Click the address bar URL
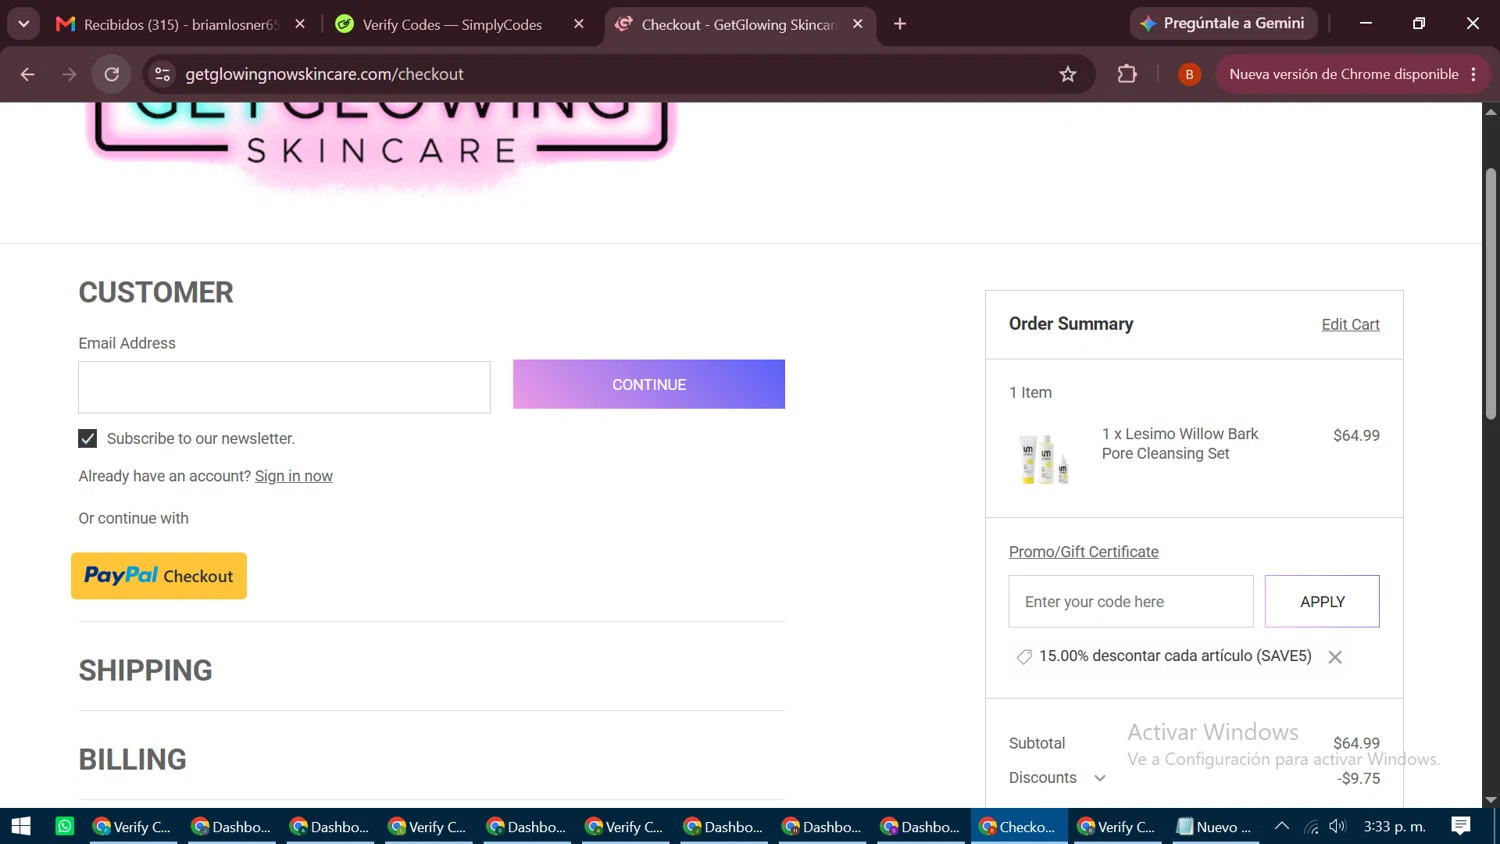Image resolution: width=1500 pixels, height=844 pixels. click(324, 74)
